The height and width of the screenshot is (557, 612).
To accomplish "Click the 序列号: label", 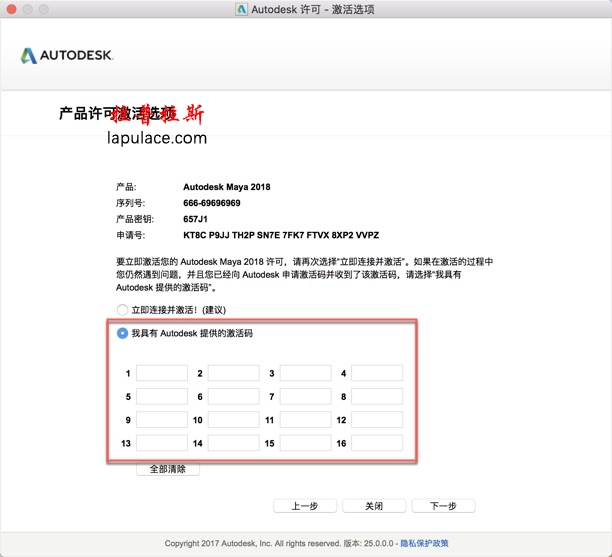I will click(130, 203).
